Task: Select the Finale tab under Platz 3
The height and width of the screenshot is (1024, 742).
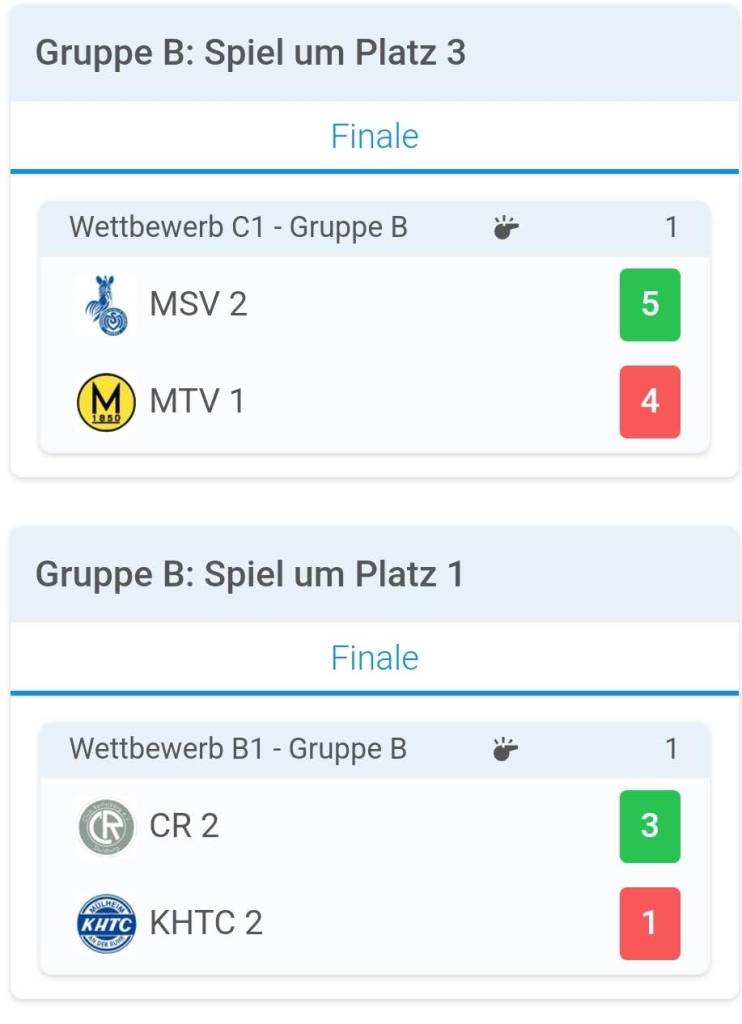Action: [374, 136]
